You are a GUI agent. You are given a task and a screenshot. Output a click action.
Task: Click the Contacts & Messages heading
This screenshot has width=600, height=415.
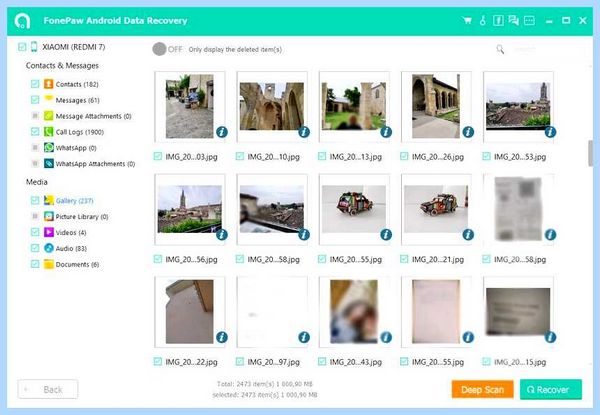point(62,65)
